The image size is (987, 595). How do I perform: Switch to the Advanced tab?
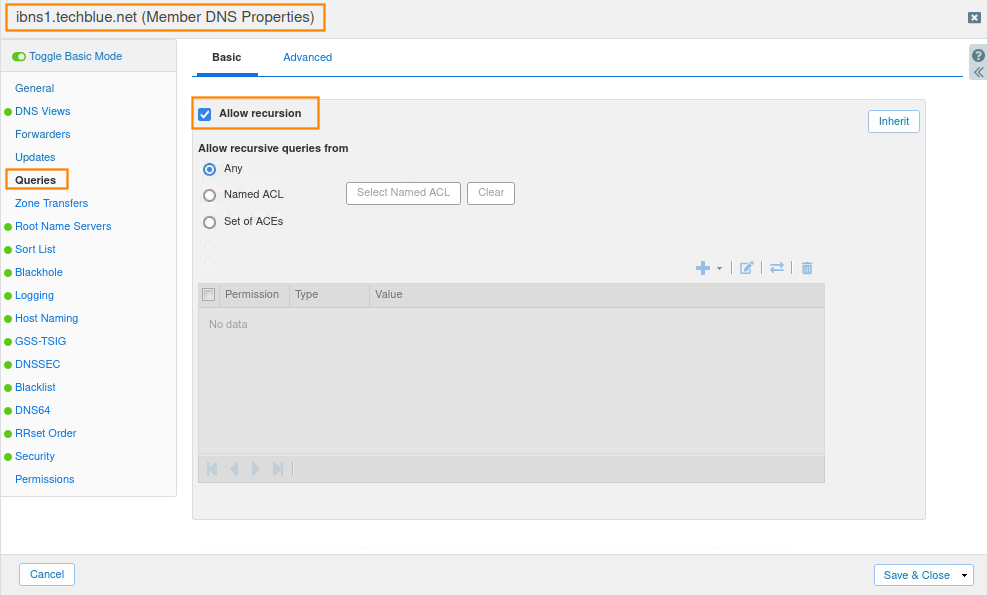click(x=307, y=58)
